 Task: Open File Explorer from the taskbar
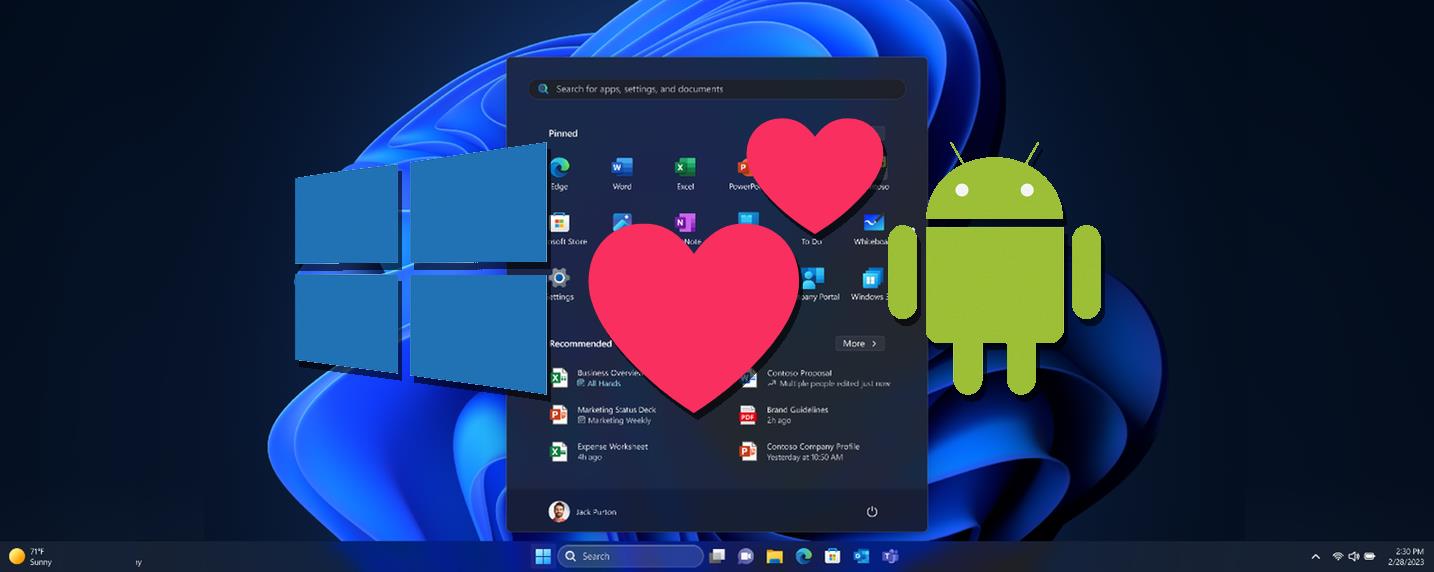774,556
